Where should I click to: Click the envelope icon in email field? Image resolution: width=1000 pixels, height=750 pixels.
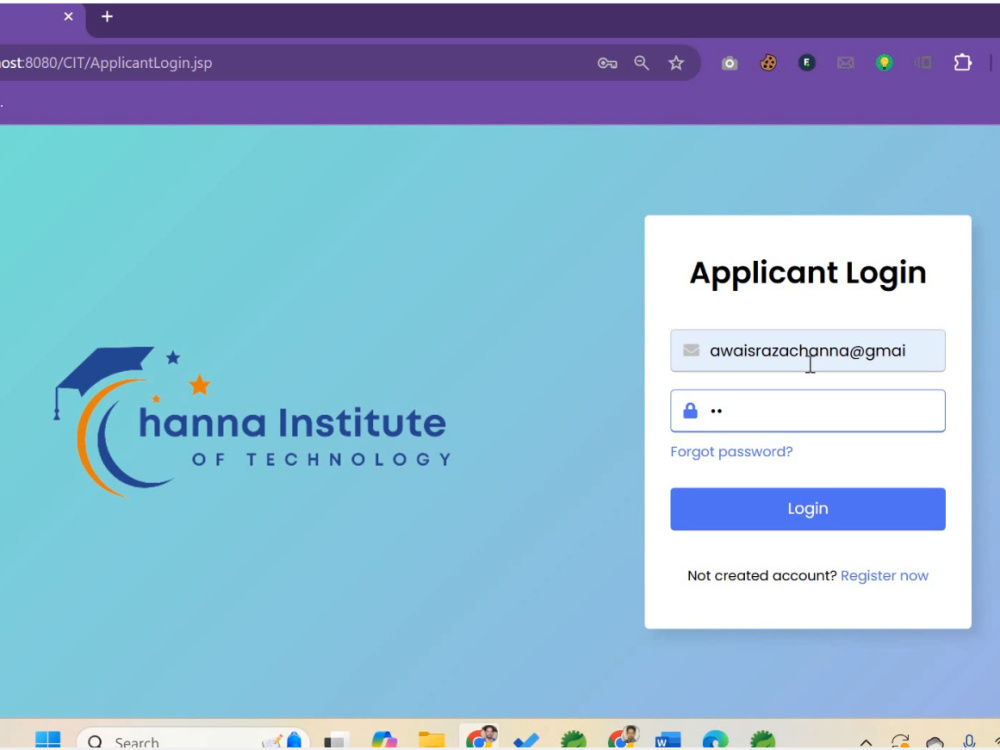[691, 350]
